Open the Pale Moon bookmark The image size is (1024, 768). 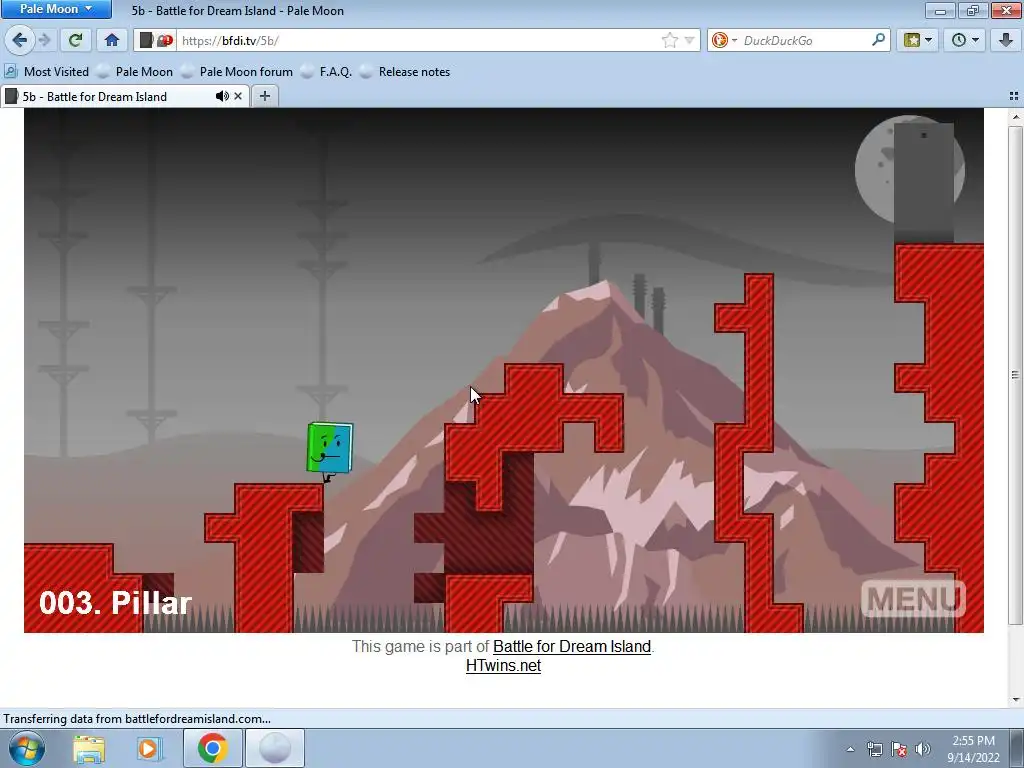[x=135, y=72]
